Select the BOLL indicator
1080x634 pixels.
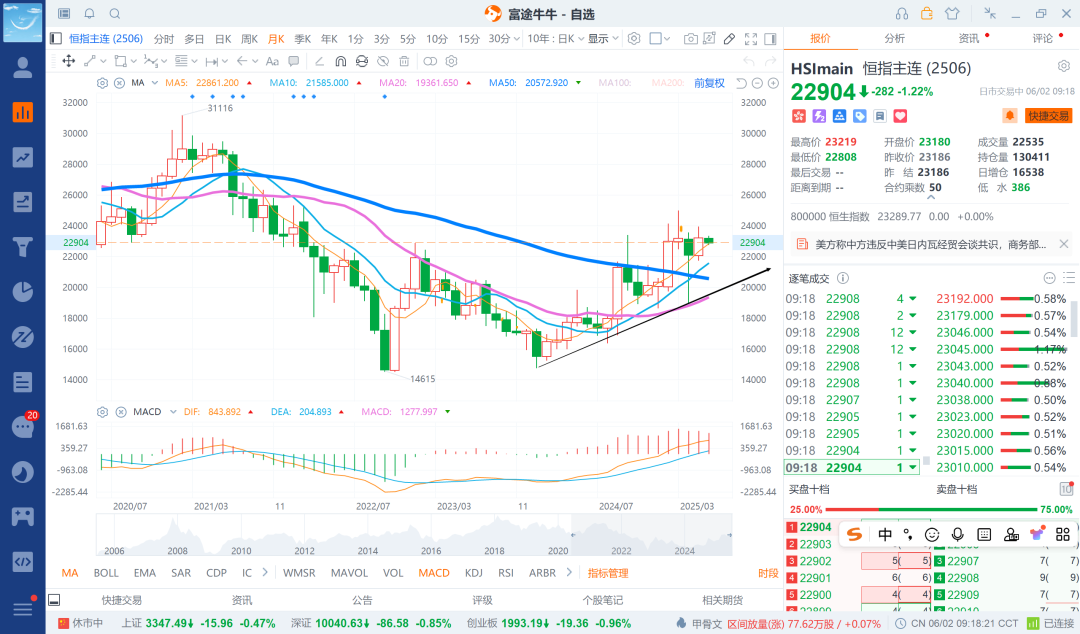click(x=106, y=573)
